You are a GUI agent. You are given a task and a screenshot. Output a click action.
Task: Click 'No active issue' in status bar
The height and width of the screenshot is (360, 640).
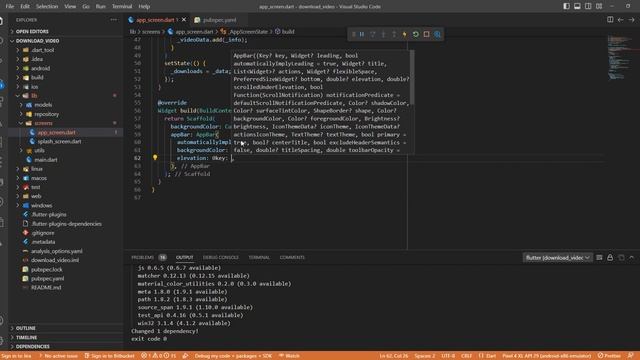pos(58,356)
